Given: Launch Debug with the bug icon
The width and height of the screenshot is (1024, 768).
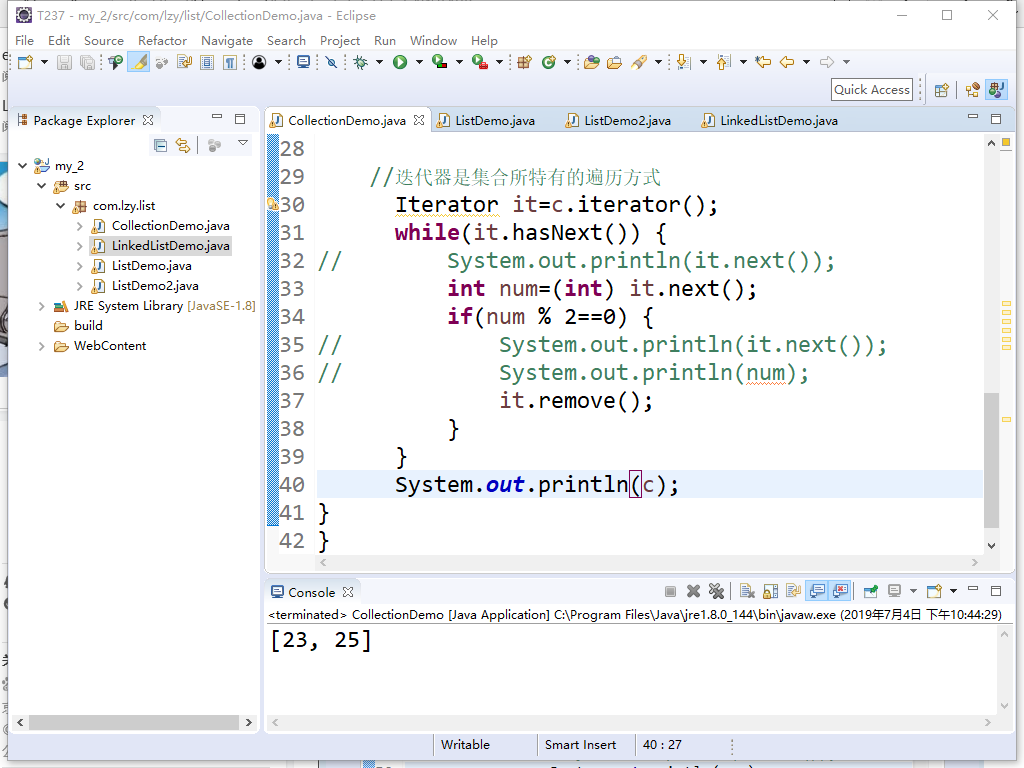Looking at the screenshot, I should pos(360,62).
